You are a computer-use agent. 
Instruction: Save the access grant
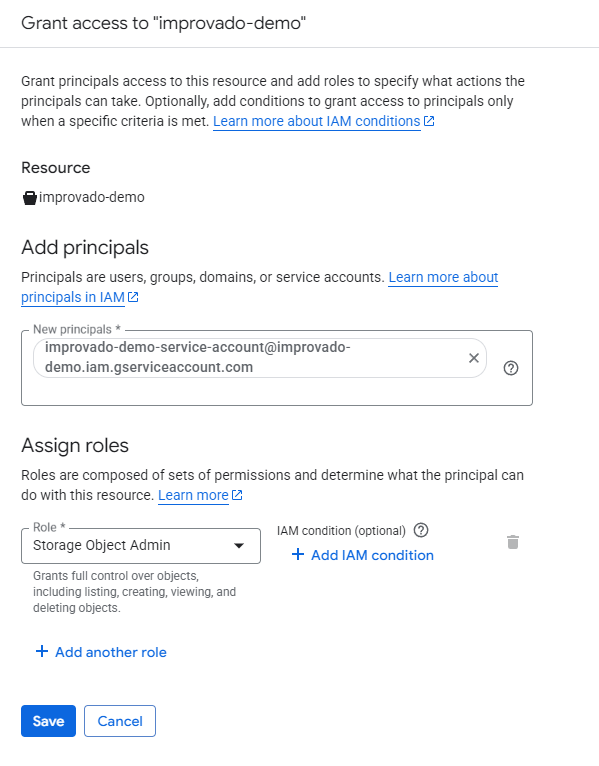[48, 721]
